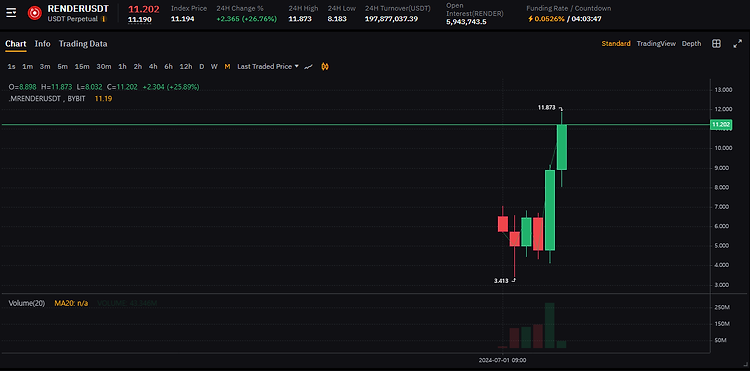Click the 24H Turnover value 197,877,037.39
750x371 pixels.
(x=391, y=19)
